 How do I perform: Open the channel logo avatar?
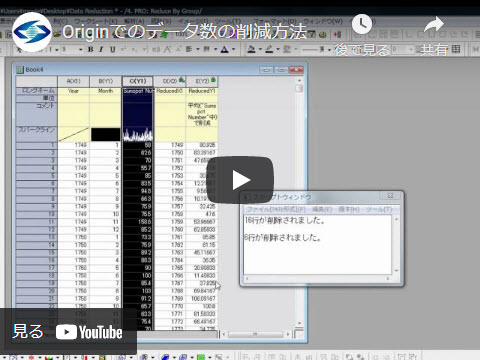(x=32, y=32)
